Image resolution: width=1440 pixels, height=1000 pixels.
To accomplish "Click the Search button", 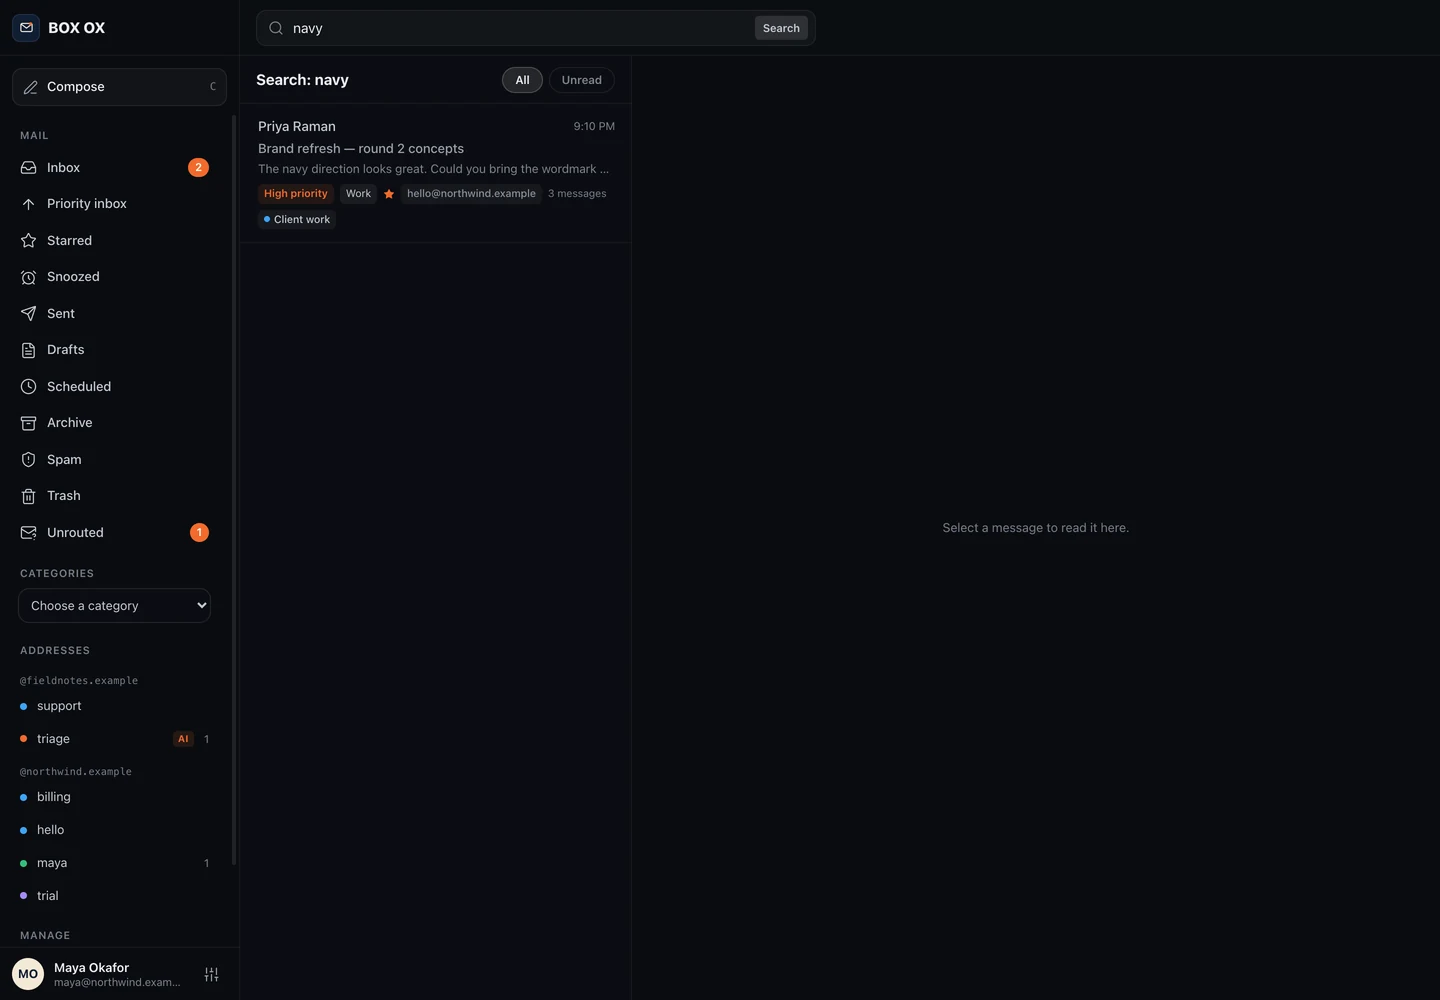I will click(781, 28).
